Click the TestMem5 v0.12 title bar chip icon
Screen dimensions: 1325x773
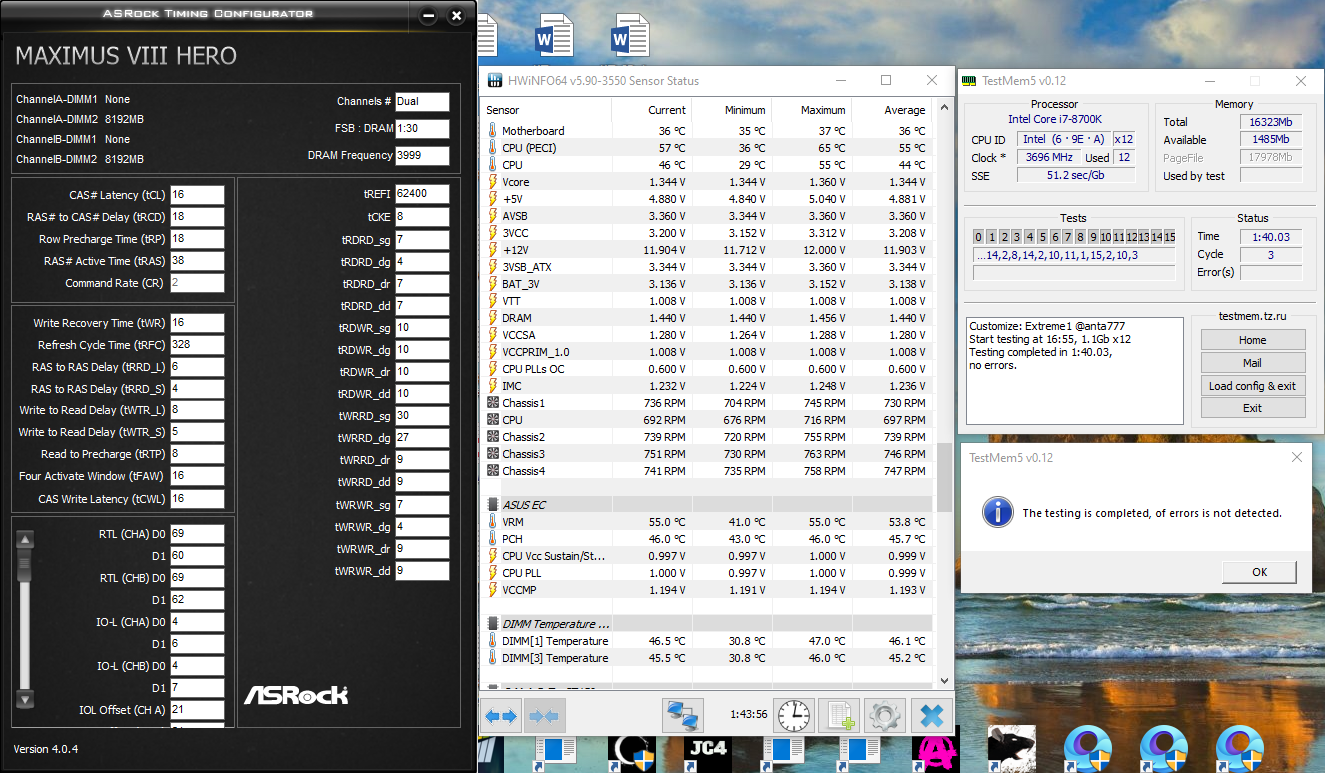coord(969,81)
